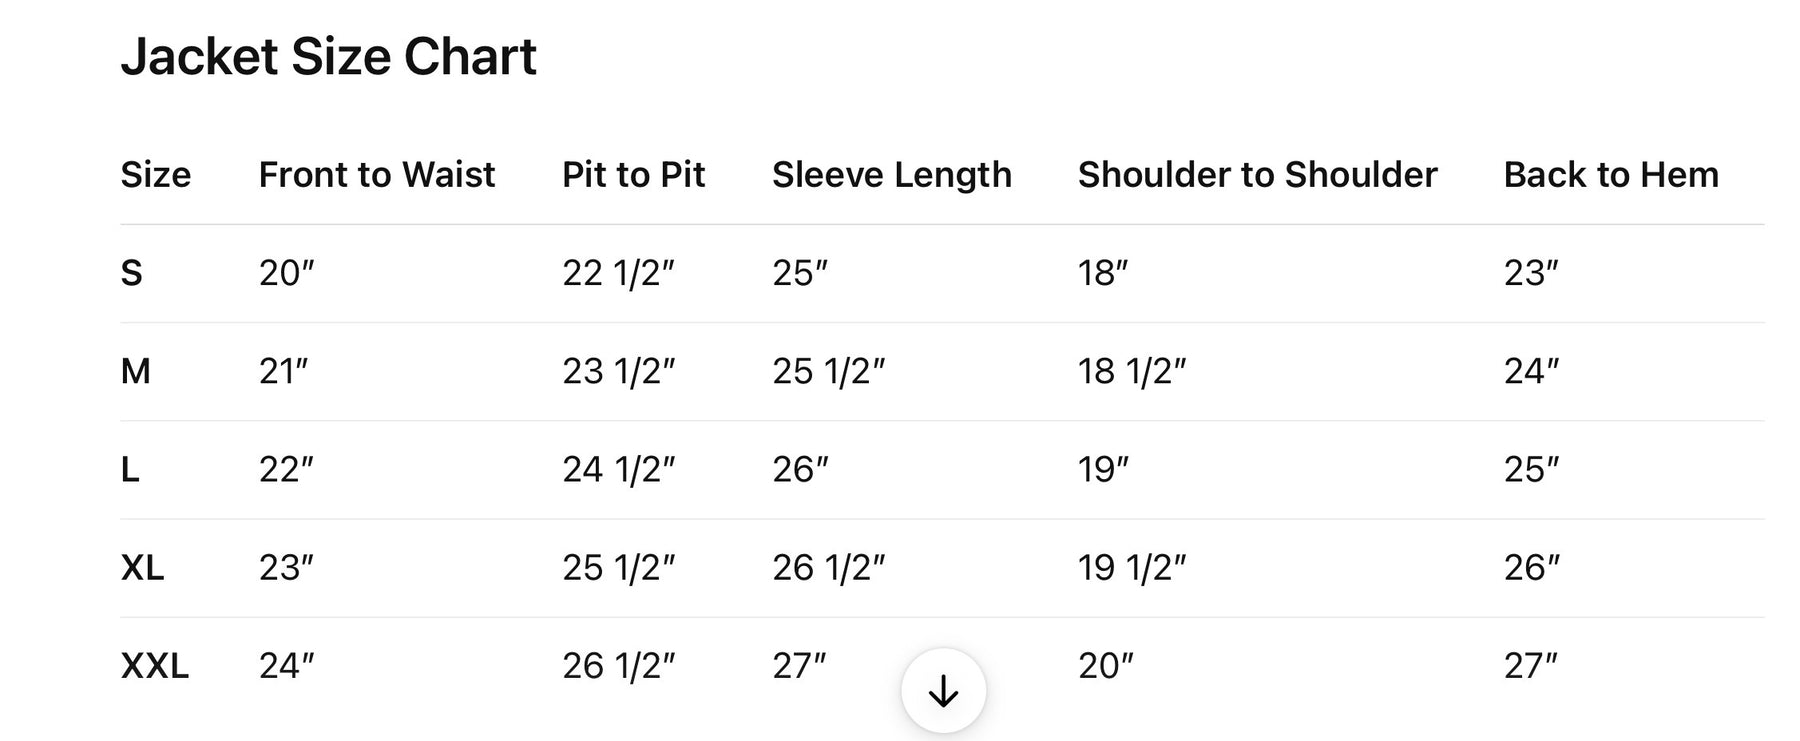Select the M size row label
Image resolution: width=1800 pixels, height=741 pixels.
point(135,371)
